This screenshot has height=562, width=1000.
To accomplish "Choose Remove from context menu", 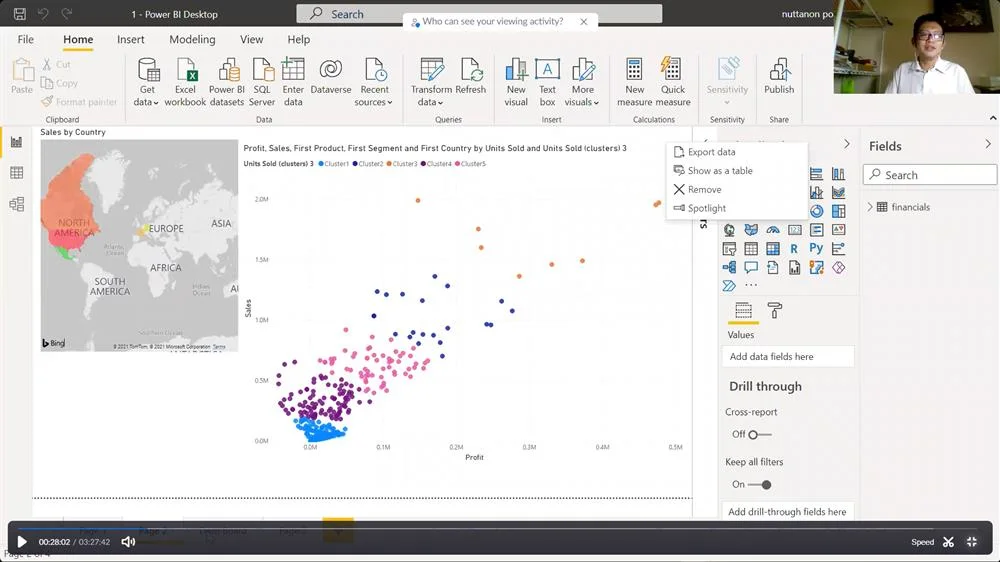I will pyautogui.click(x=737, y=189).
